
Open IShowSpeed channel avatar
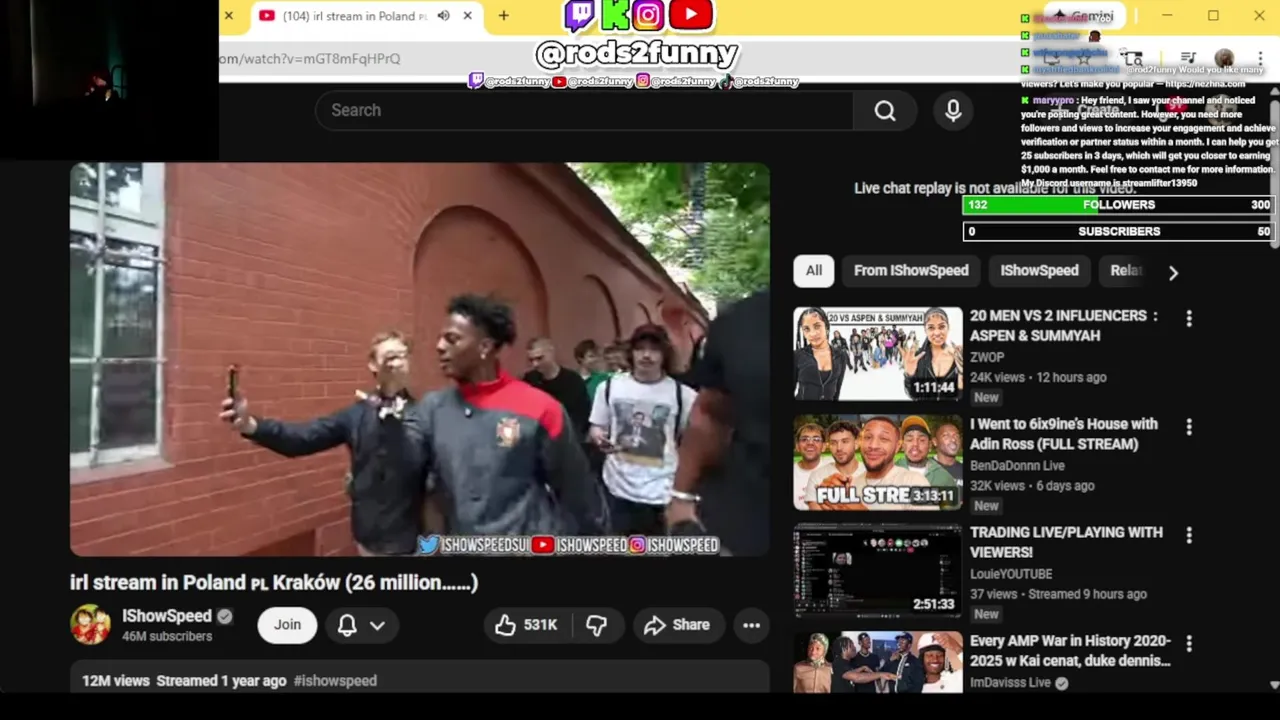[x=90, y=624]
